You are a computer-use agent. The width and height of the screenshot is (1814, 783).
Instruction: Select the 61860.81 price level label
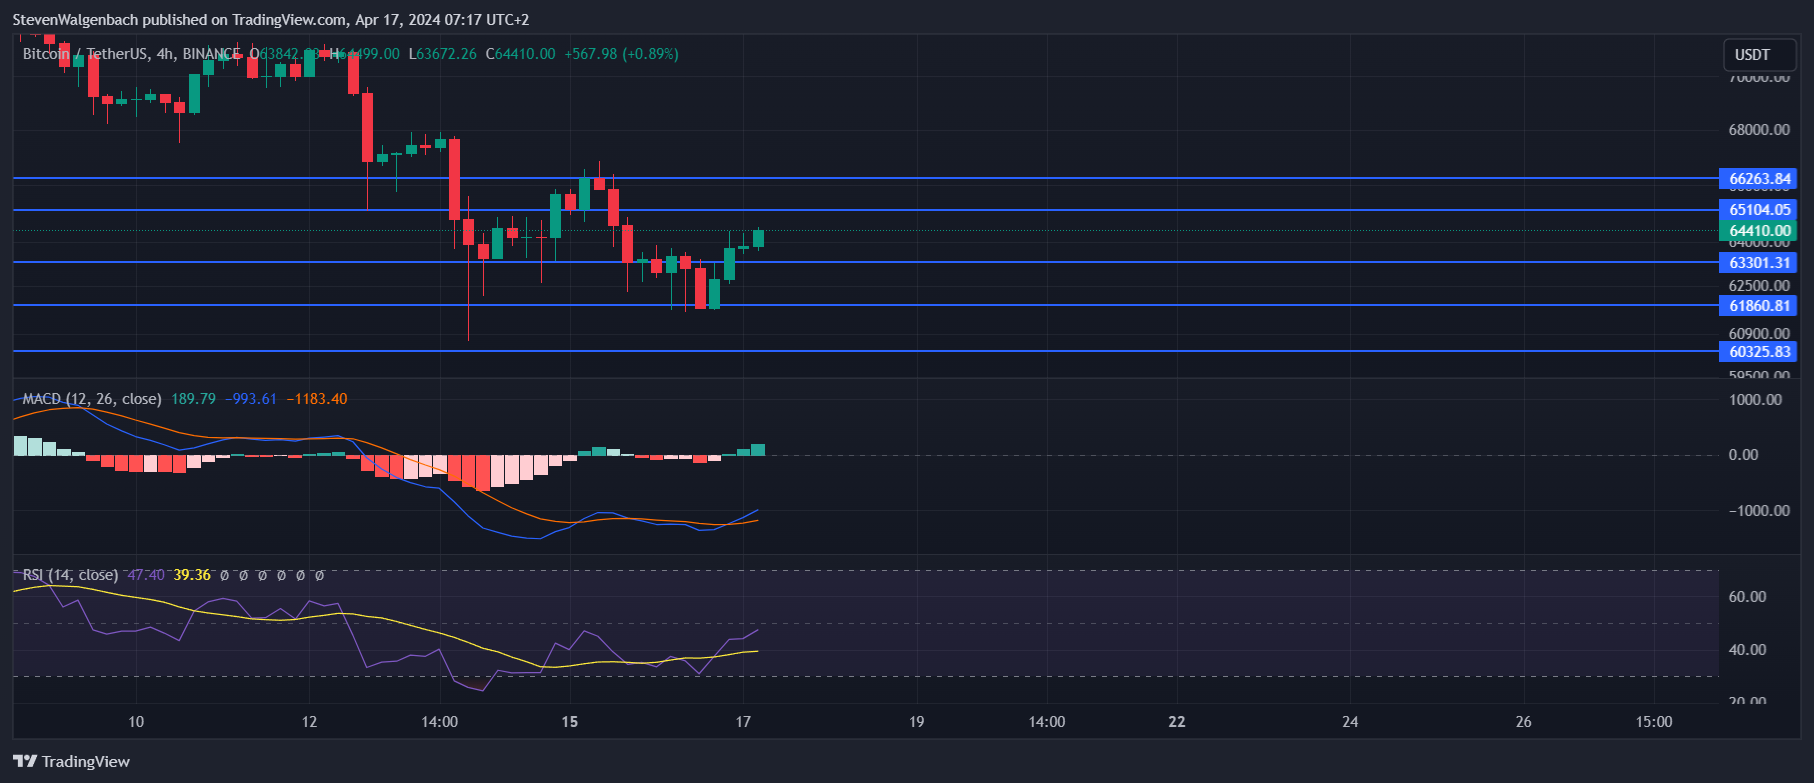tap(1759, 306)
